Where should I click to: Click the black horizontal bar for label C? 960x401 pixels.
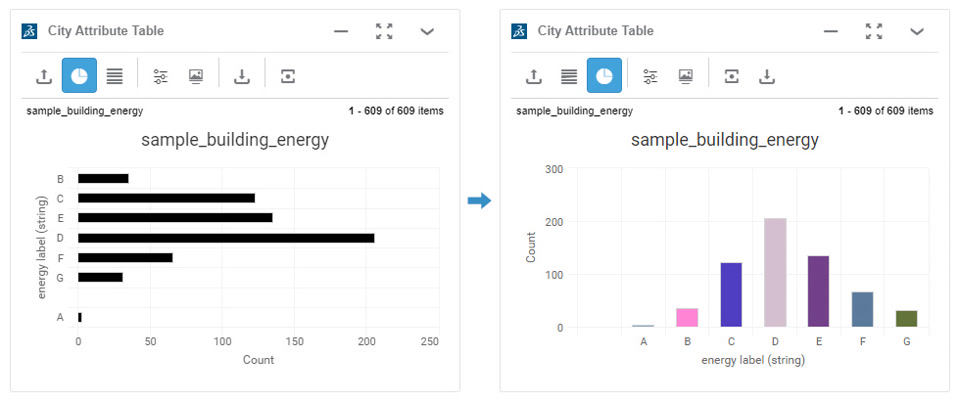tap(166, 198)
